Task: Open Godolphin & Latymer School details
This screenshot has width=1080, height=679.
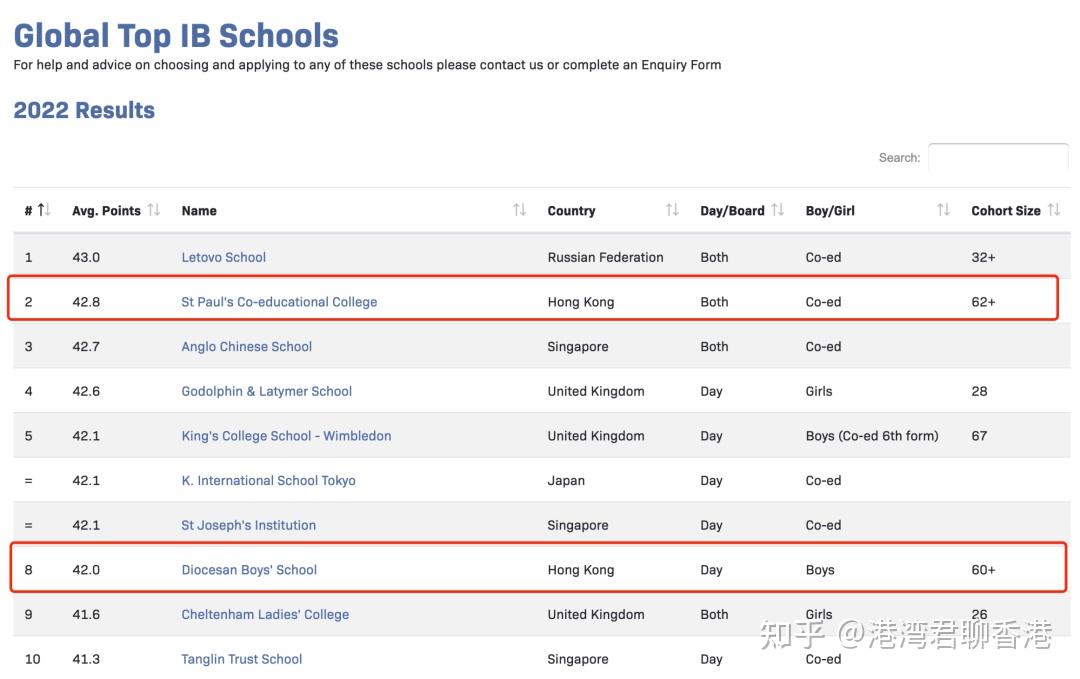Action: pos(266,391)
